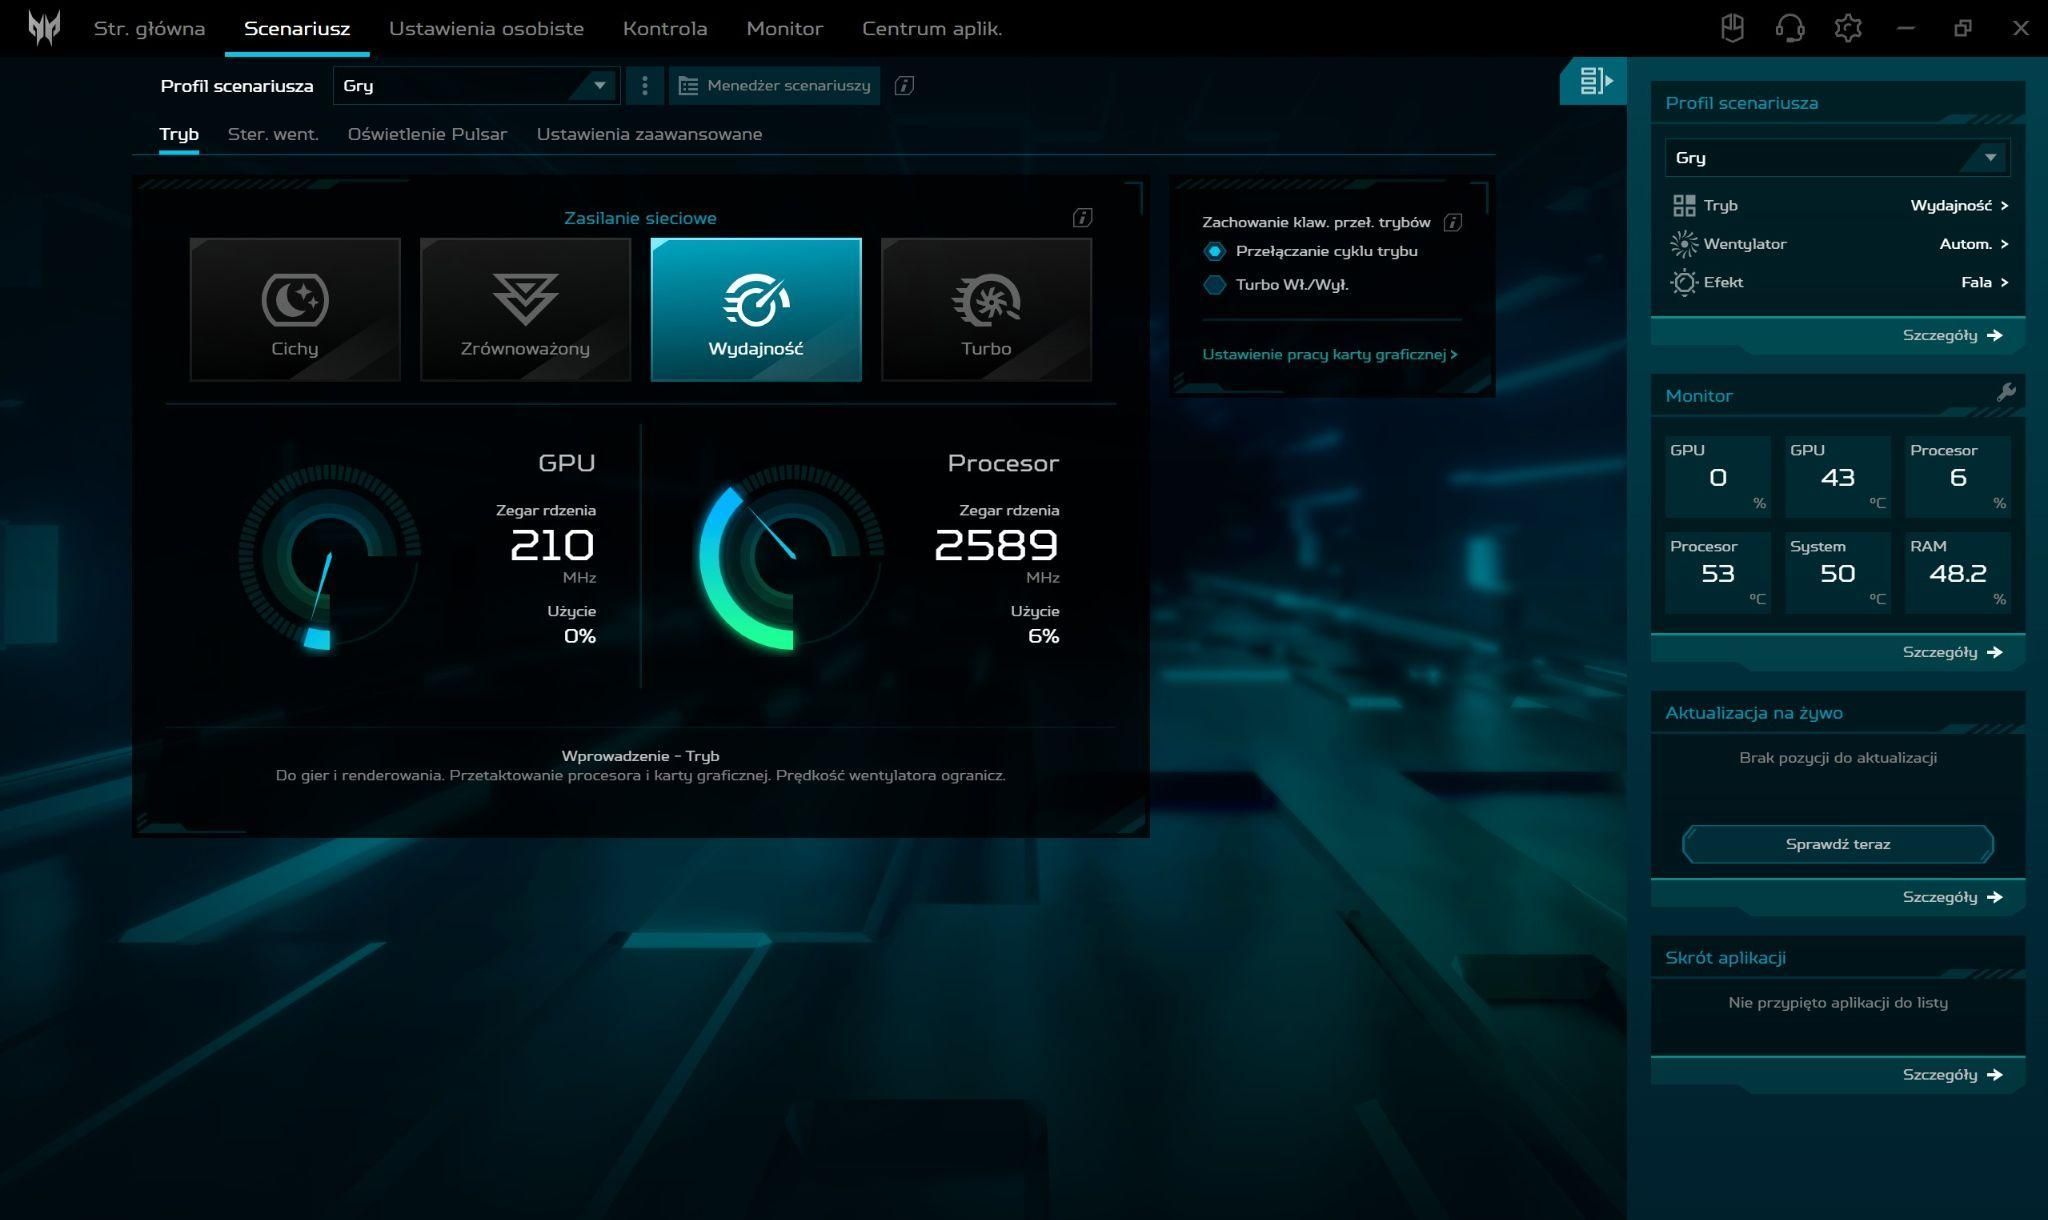The image size is (2048, 1220).
Task: Open the Kontrola menu tab
Action: (x=665, y=29)
